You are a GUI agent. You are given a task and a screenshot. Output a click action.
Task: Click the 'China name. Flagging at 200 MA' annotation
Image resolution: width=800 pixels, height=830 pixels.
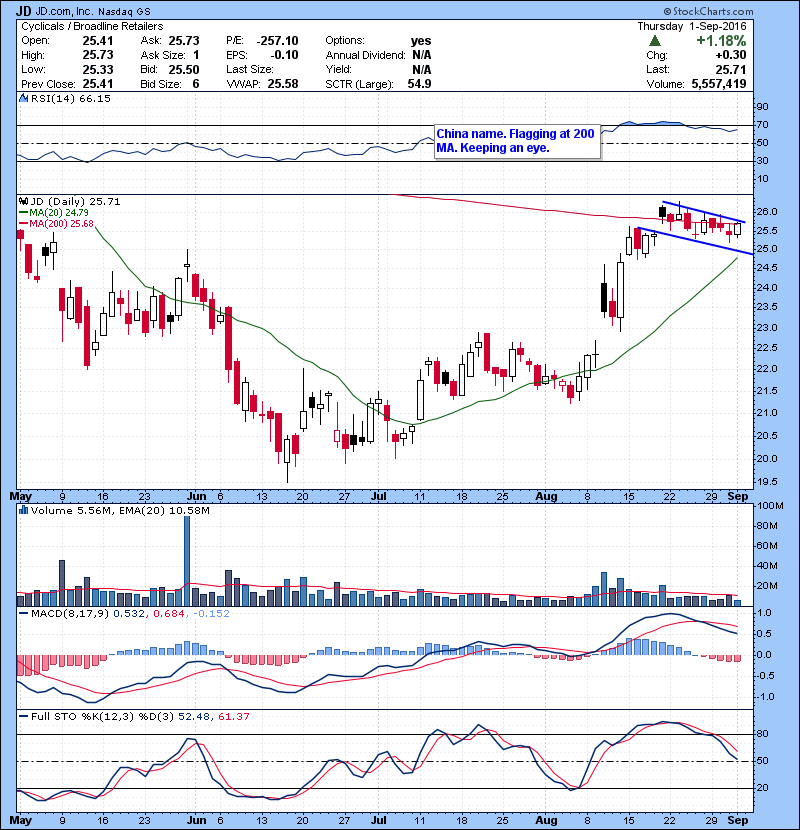517,141
